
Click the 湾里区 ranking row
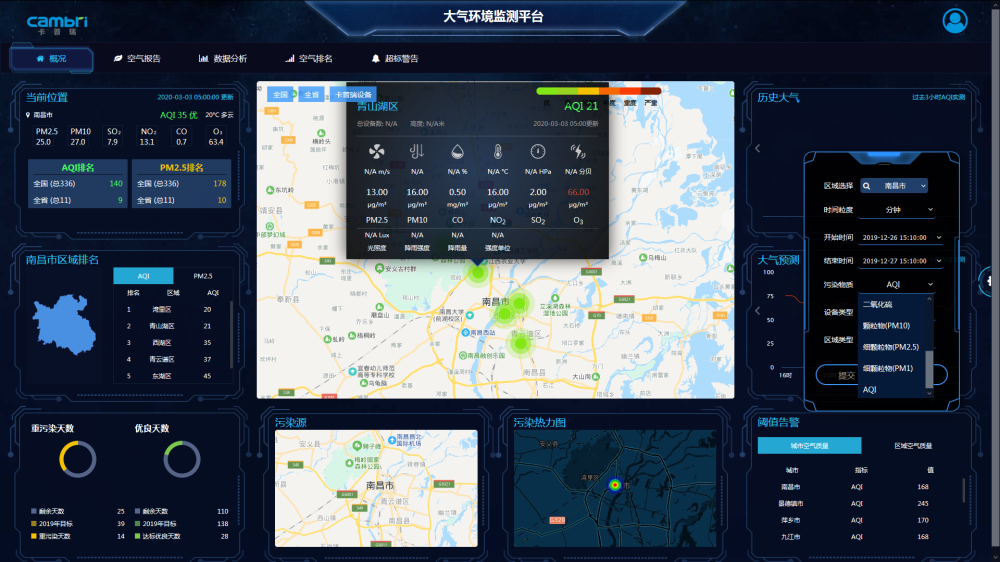pyautogui.click(x=171, y=309)
